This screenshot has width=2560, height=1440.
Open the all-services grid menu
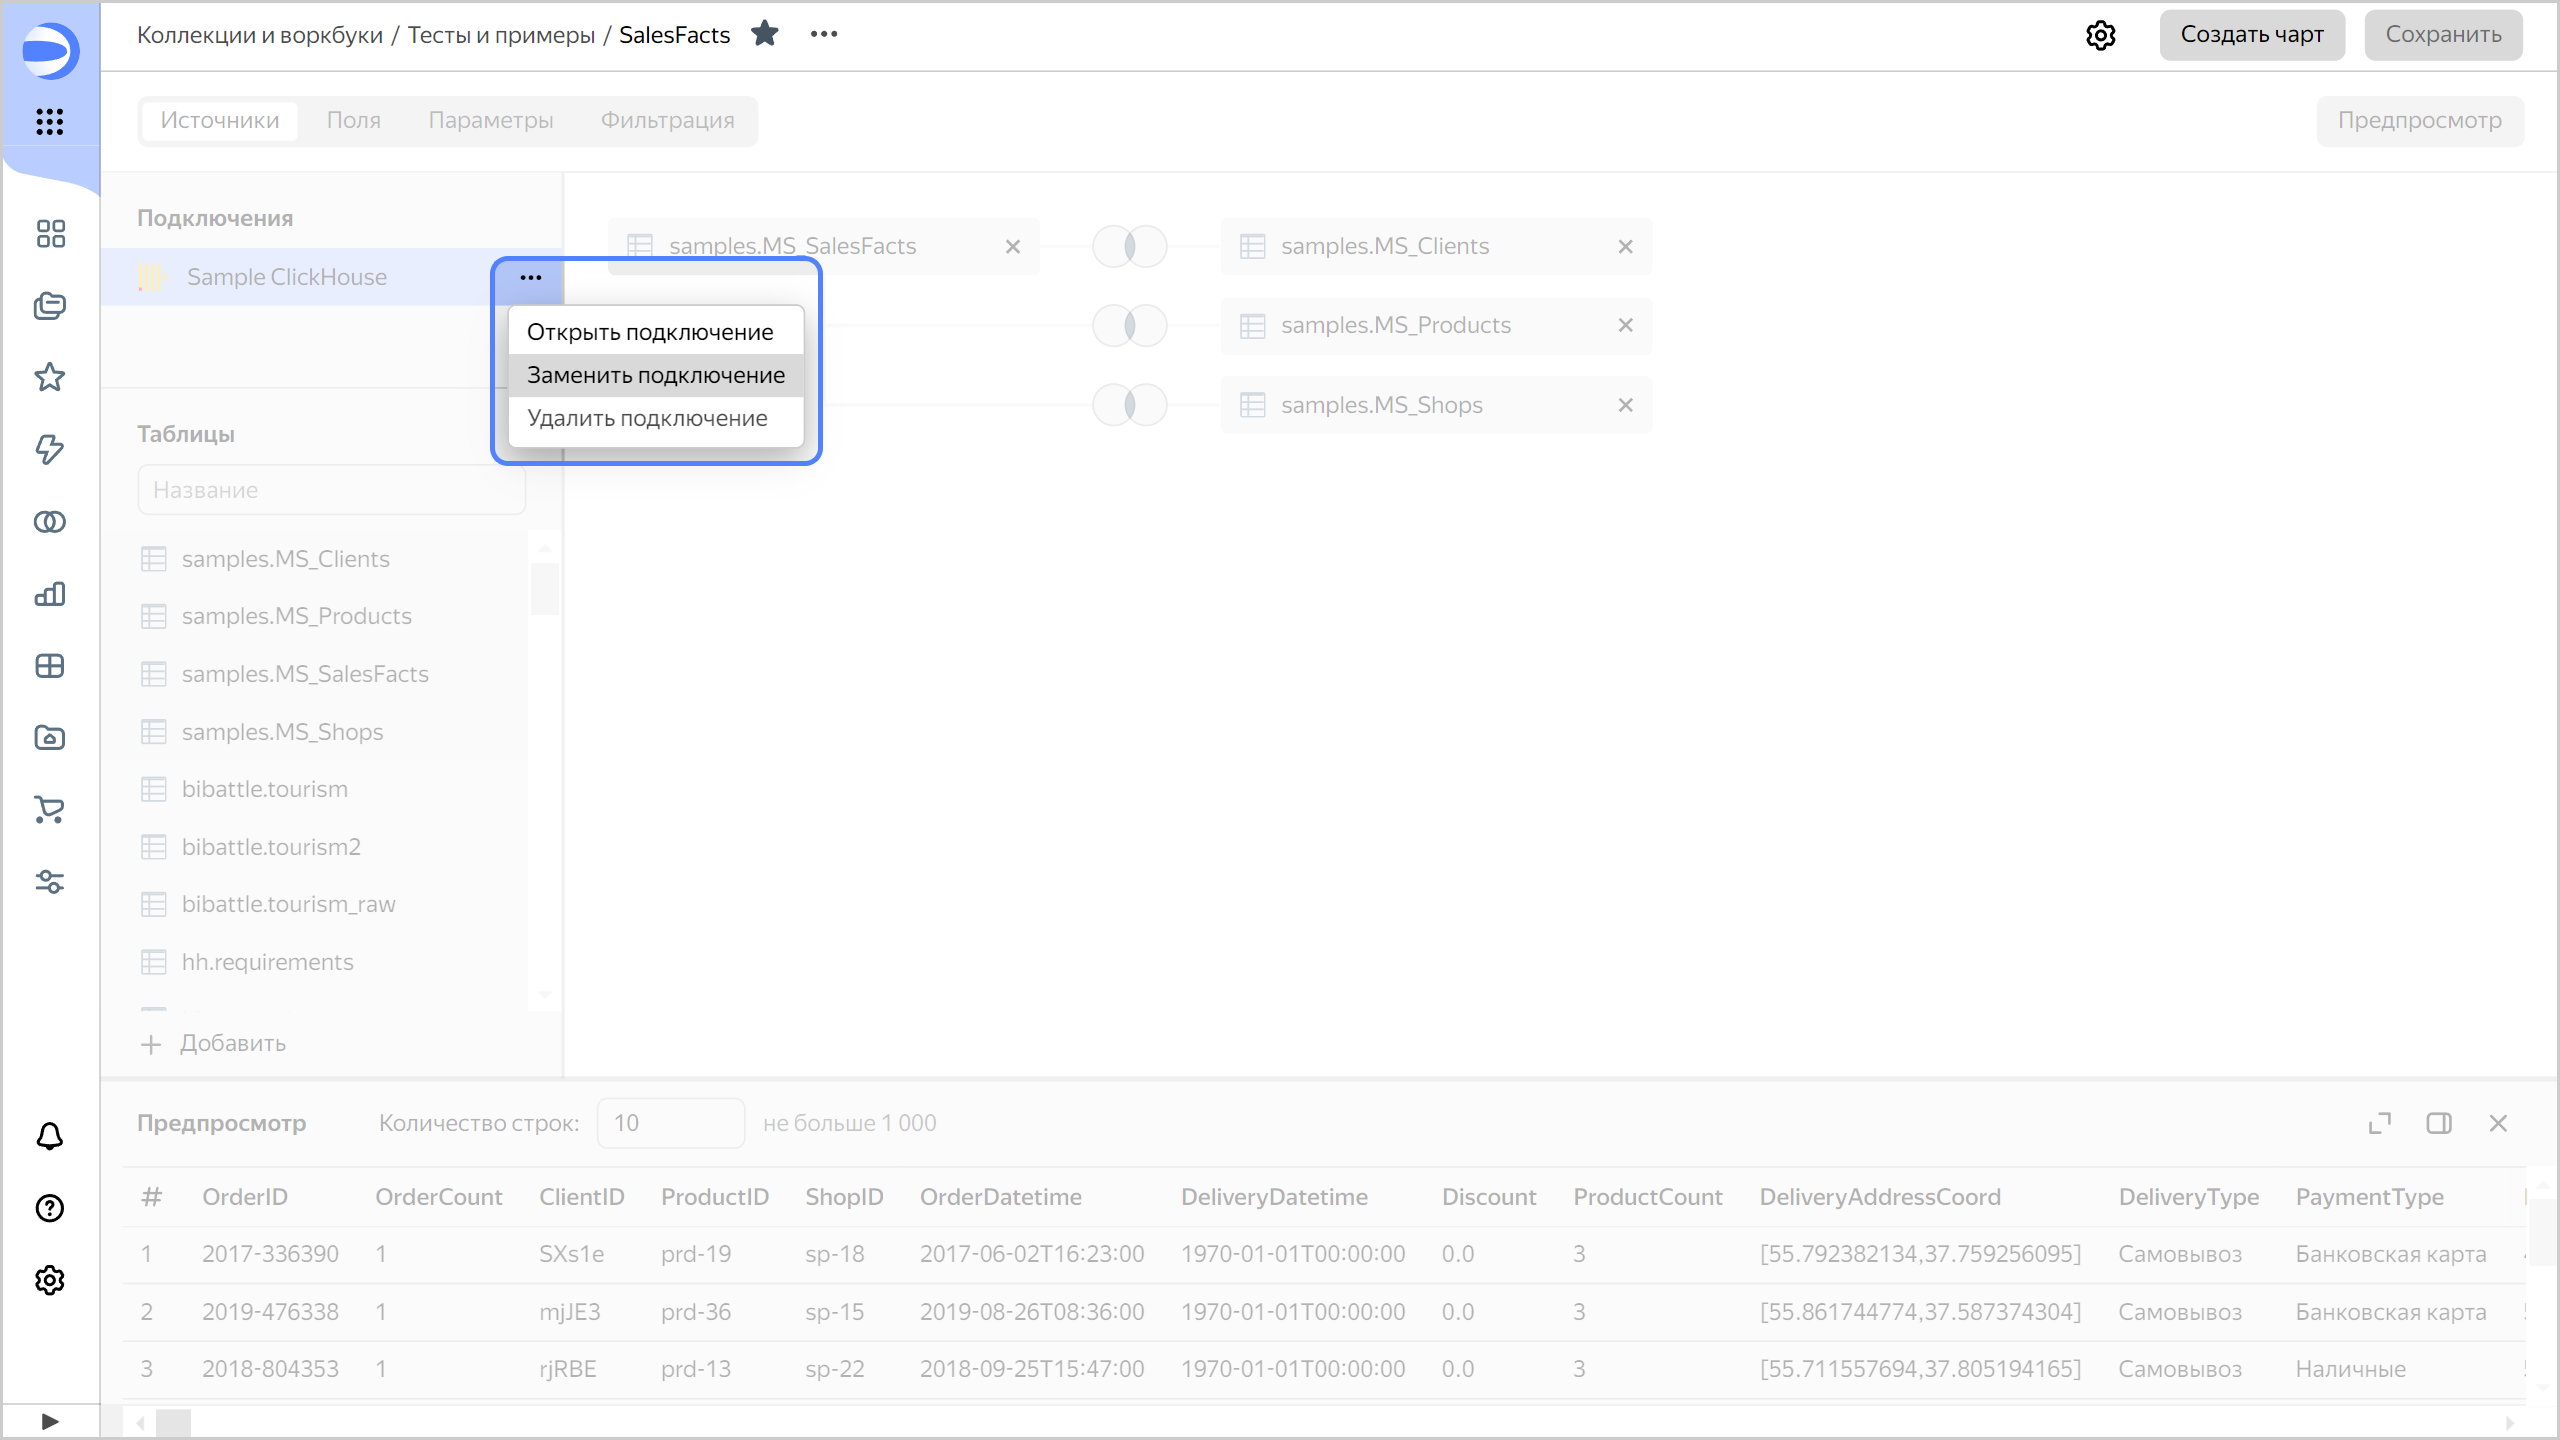[49, 122]
